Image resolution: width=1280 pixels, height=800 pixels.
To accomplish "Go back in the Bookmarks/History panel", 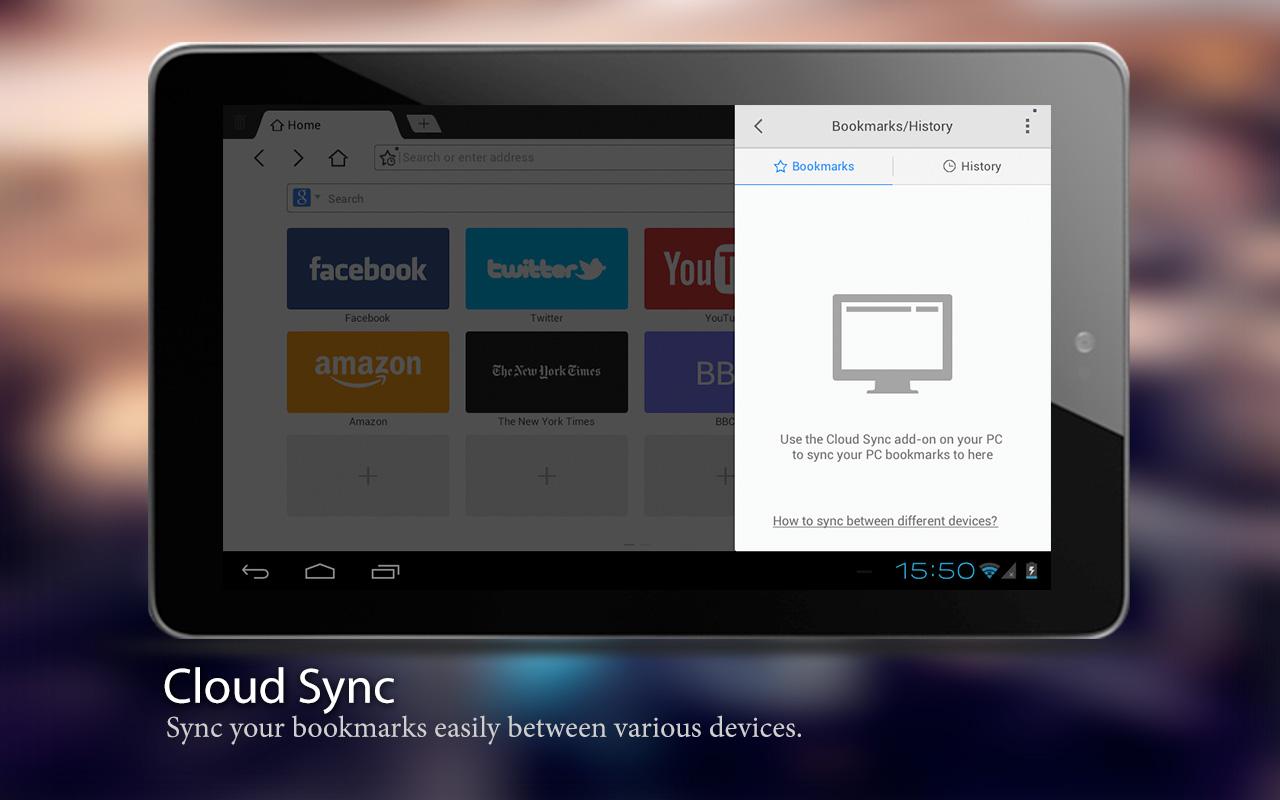I will point(758,126).
